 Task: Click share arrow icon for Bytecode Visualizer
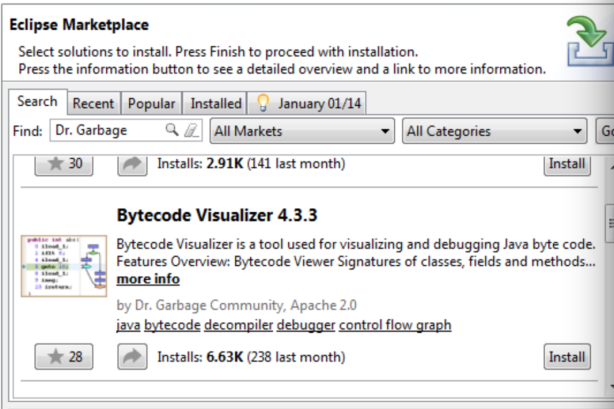click(132, 356)
